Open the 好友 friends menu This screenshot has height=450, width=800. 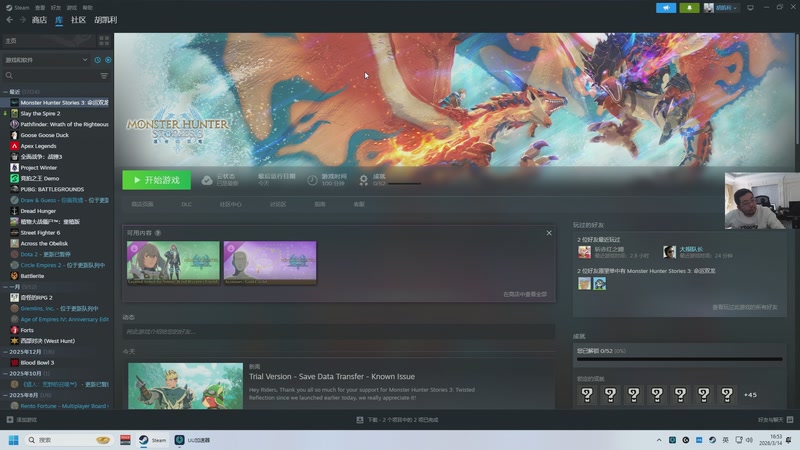pyautogui.click(x=56, y=8)
